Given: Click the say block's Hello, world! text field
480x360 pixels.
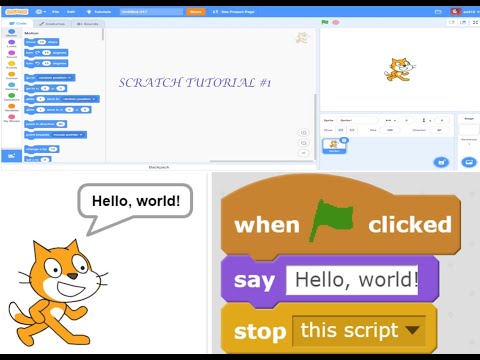Looking at the screenshot, I should (352, 280).
